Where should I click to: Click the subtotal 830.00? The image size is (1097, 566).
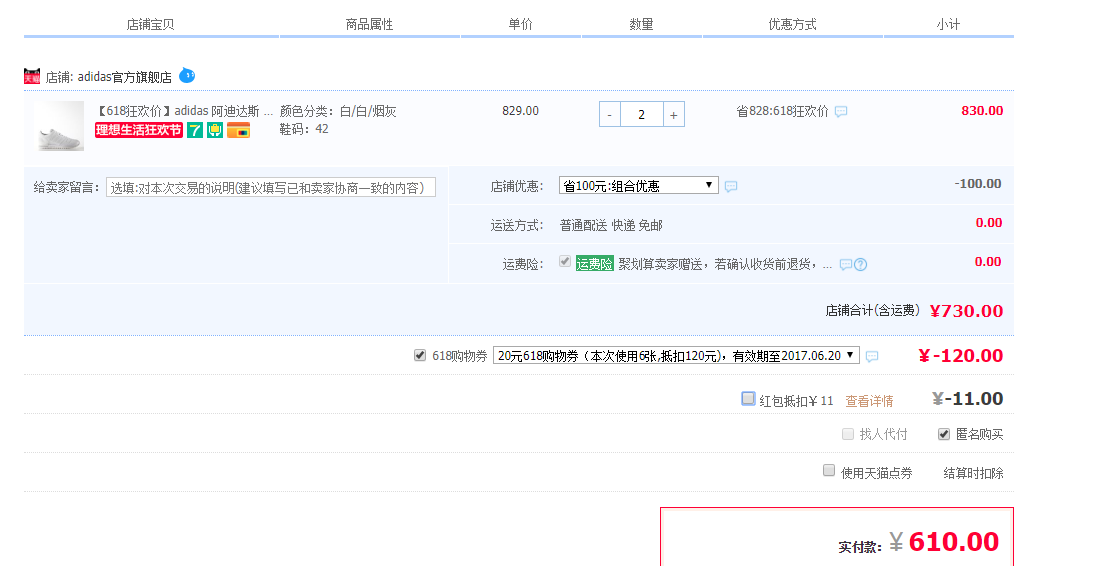pyautogui.click(x=982, y=111)
